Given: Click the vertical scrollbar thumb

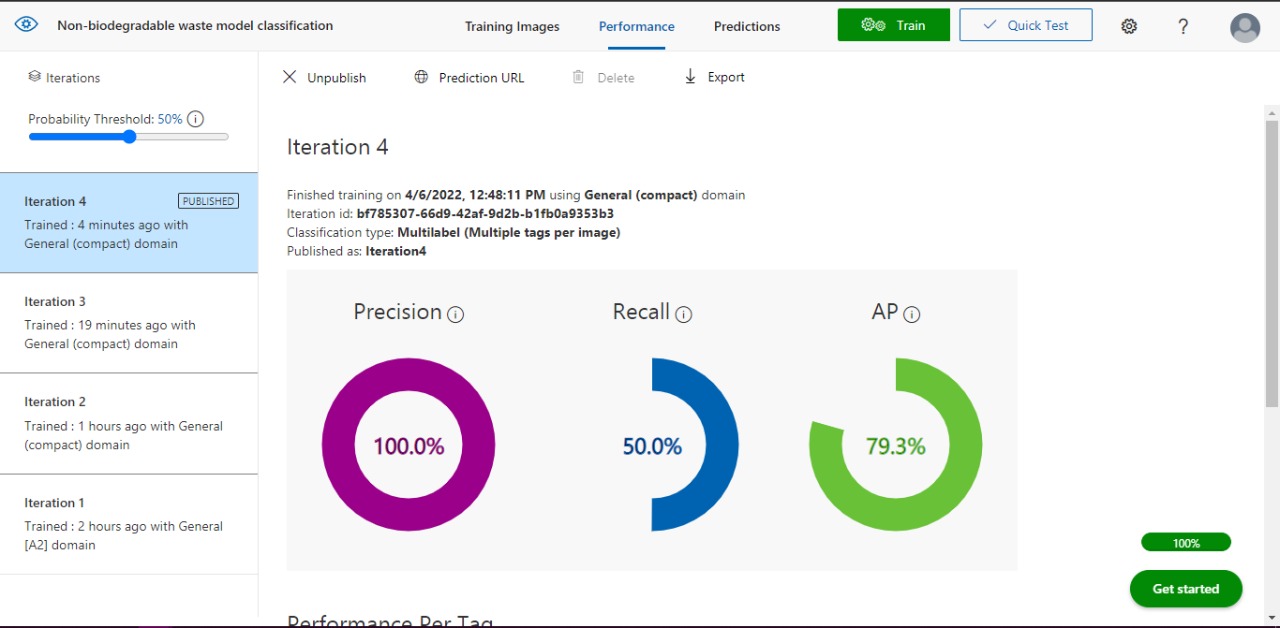Looking at the screenshot, I should pyautogui.click(x=1272, y=263).
